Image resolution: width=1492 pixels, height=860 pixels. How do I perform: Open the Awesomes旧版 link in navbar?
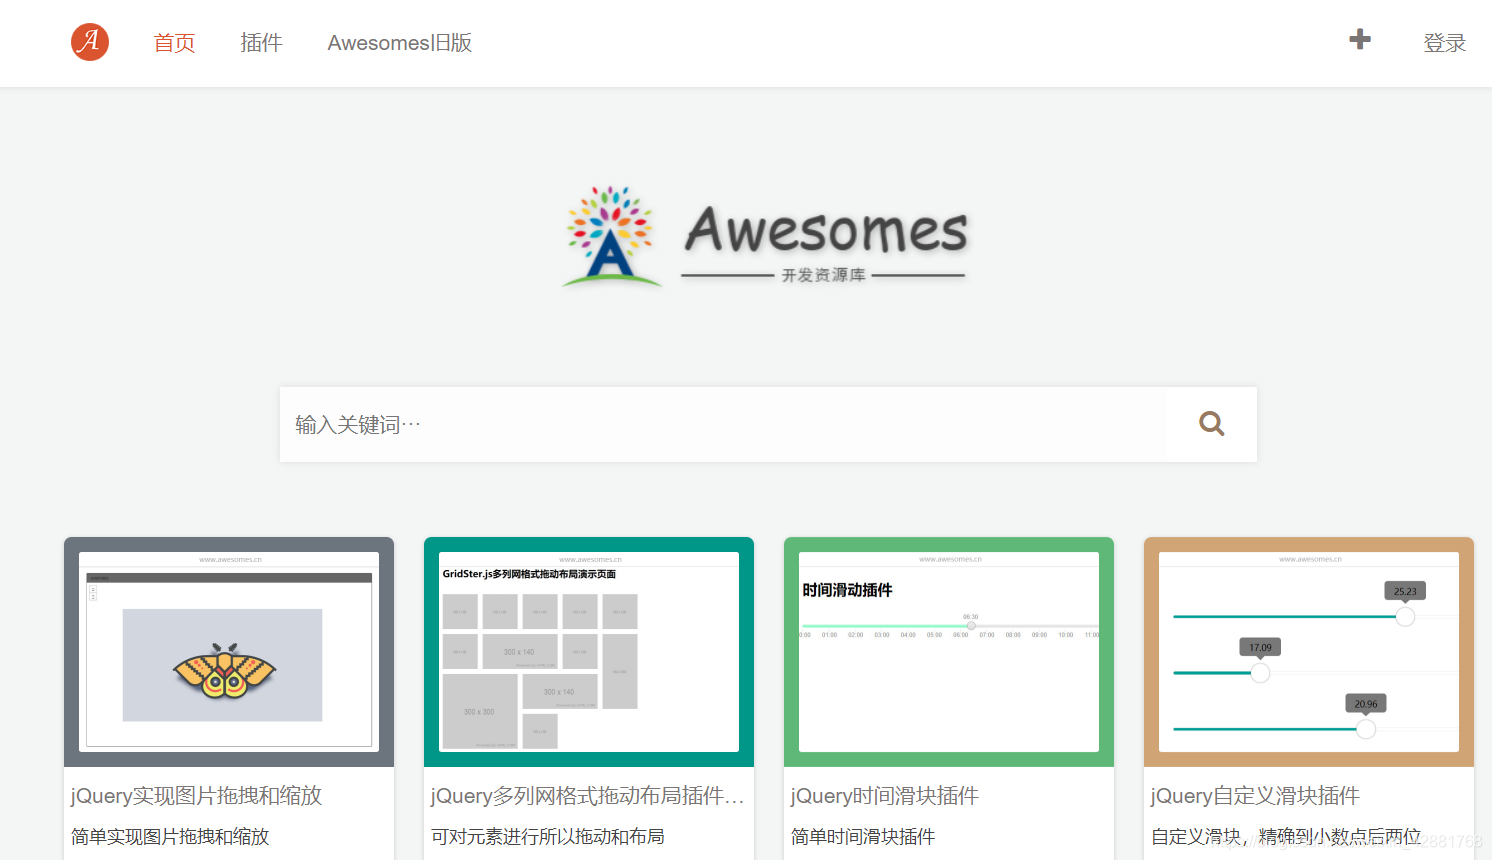[x=400, y=43]
